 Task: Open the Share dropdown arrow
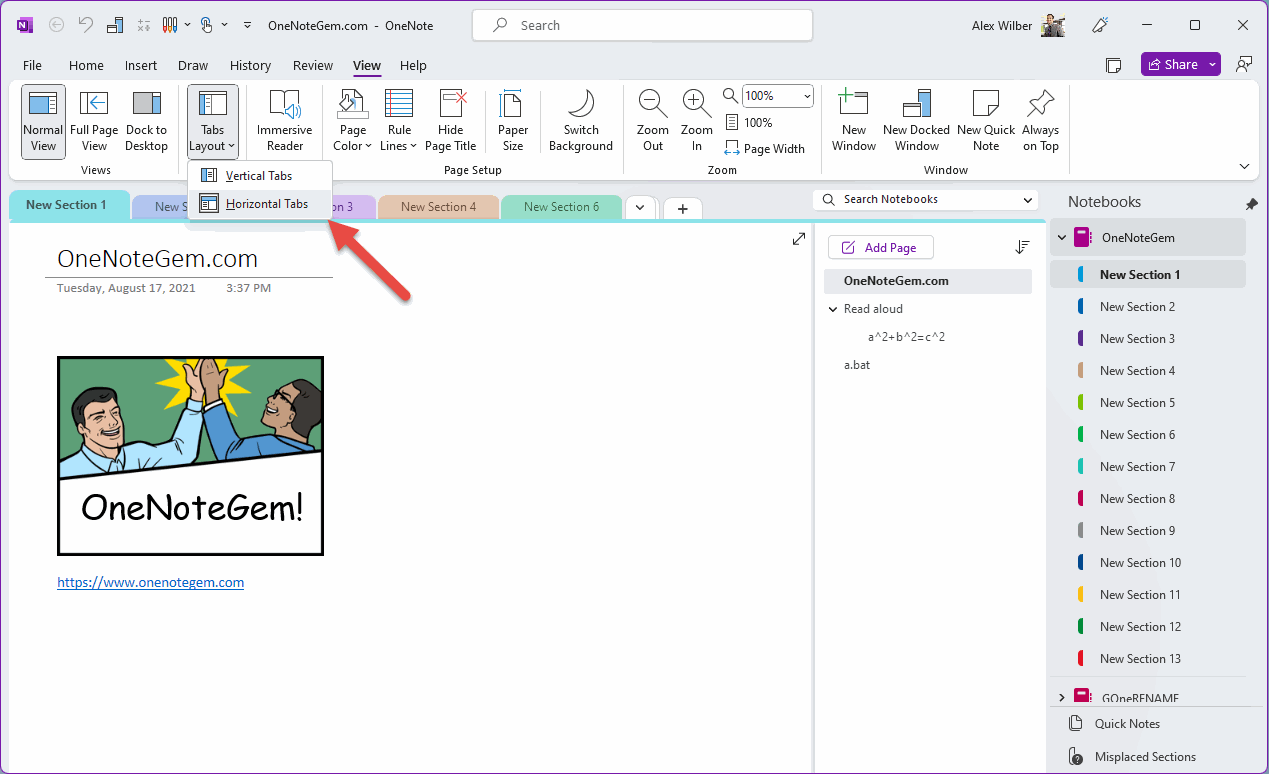coord(1212,64)
